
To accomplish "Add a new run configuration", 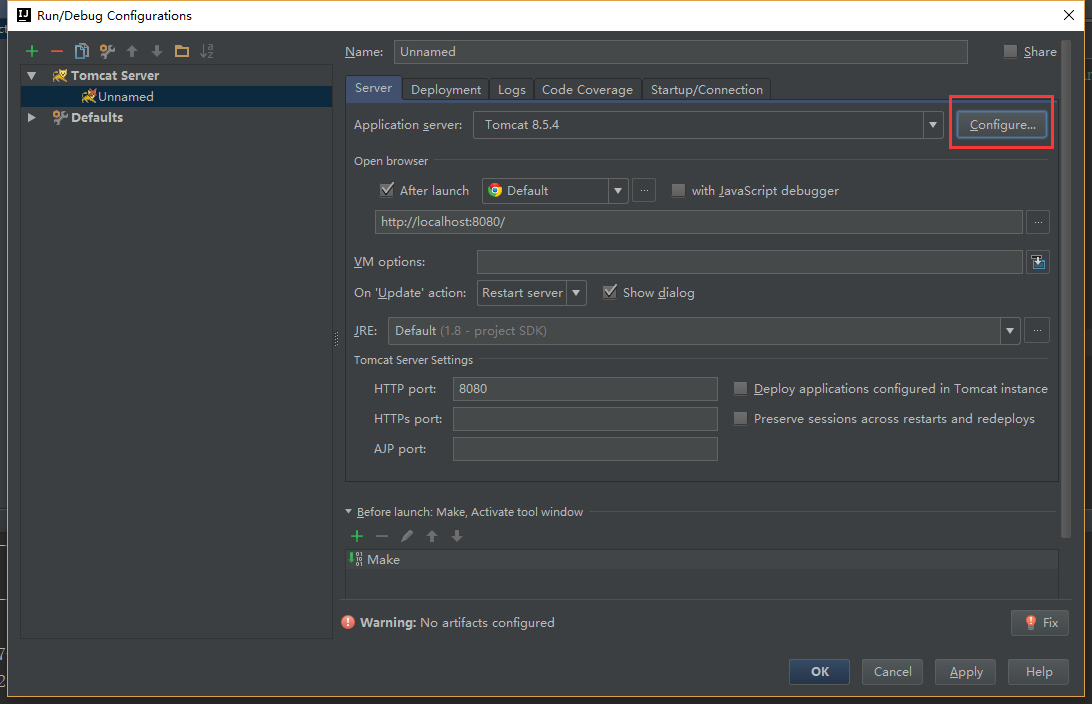I will [32, 51].
